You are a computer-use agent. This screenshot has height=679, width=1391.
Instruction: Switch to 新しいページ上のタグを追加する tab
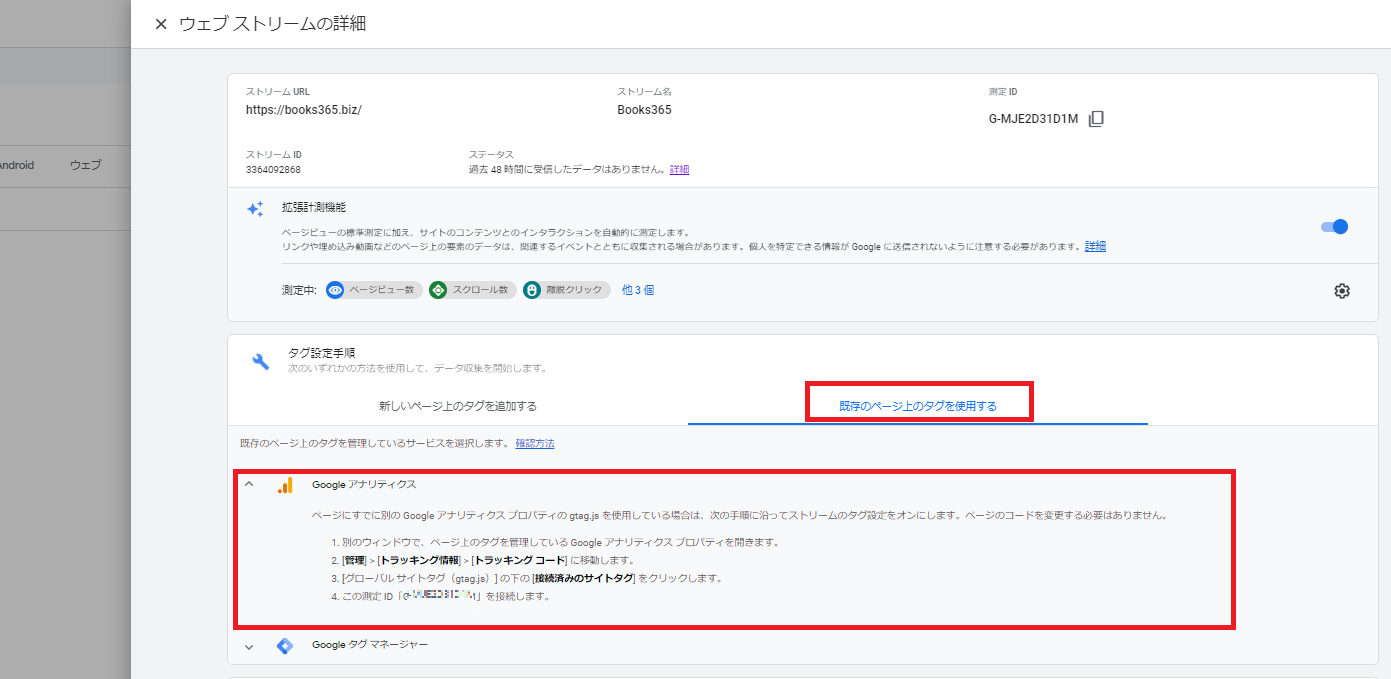[x=458, y=406]
